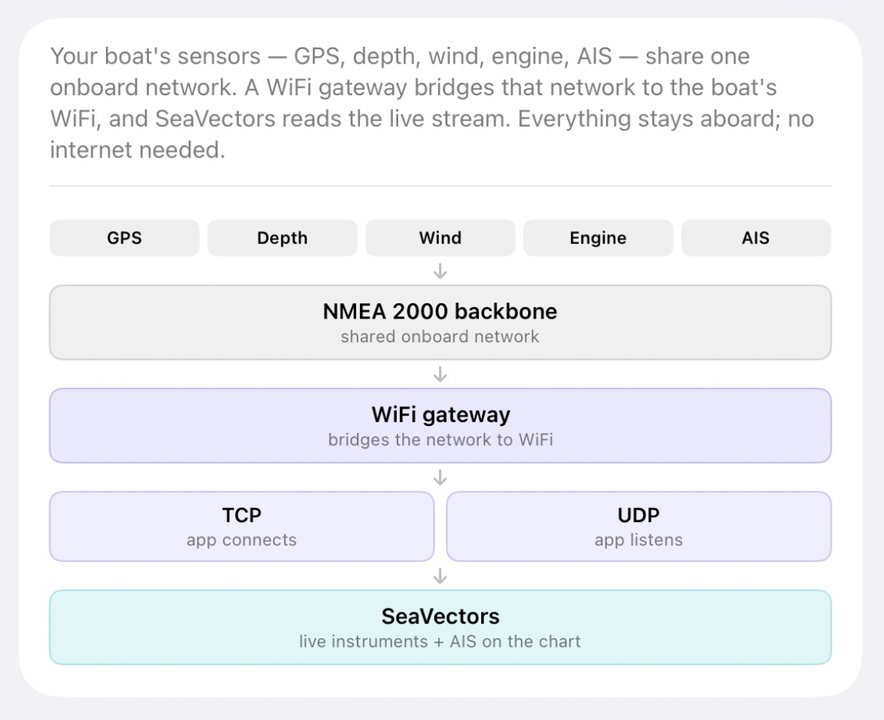This screenshot has width=884, height=720.
Task: Click the Depth sensor box
Action: click(282, 238)
